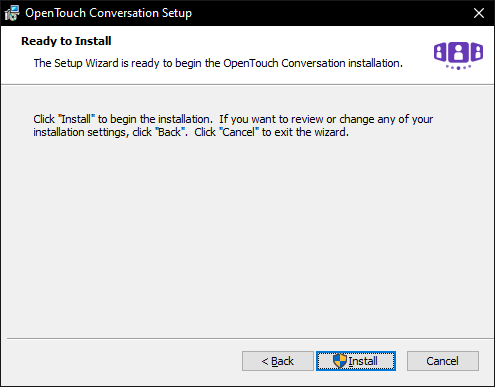Click the Install button to begin installation
Viewport: 495px width, 387px height.
point(356,361)
